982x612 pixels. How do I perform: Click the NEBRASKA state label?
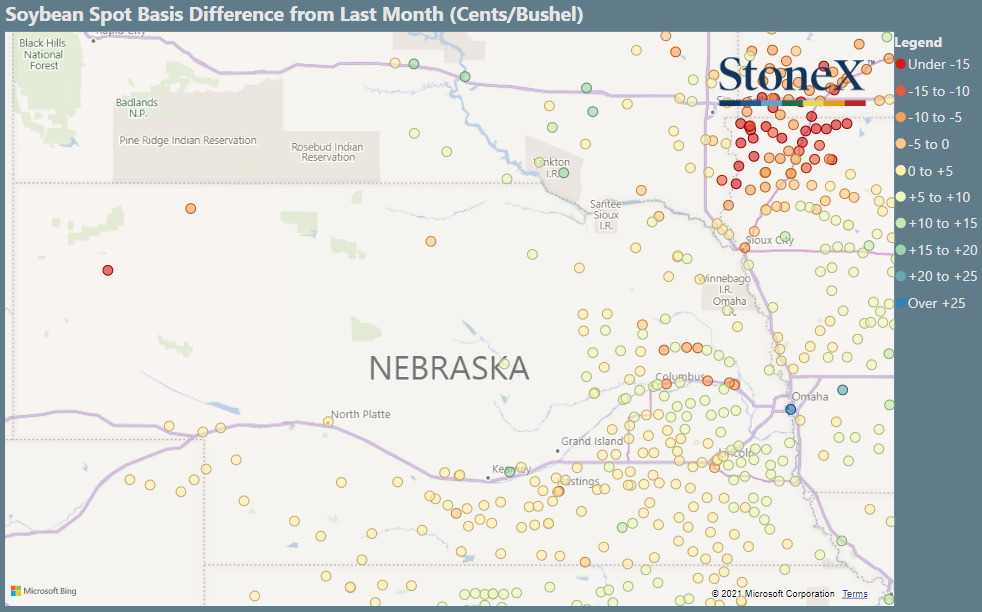point(449,368)
